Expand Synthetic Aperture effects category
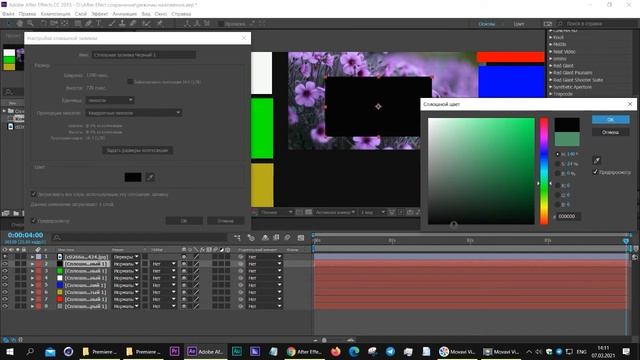 (x=551, y=87)
